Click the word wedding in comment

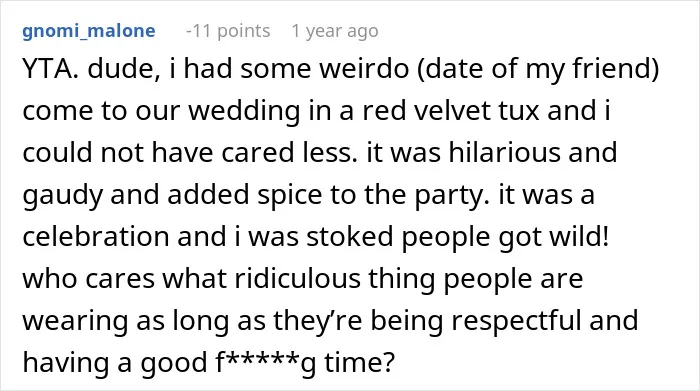click(244, 112)
